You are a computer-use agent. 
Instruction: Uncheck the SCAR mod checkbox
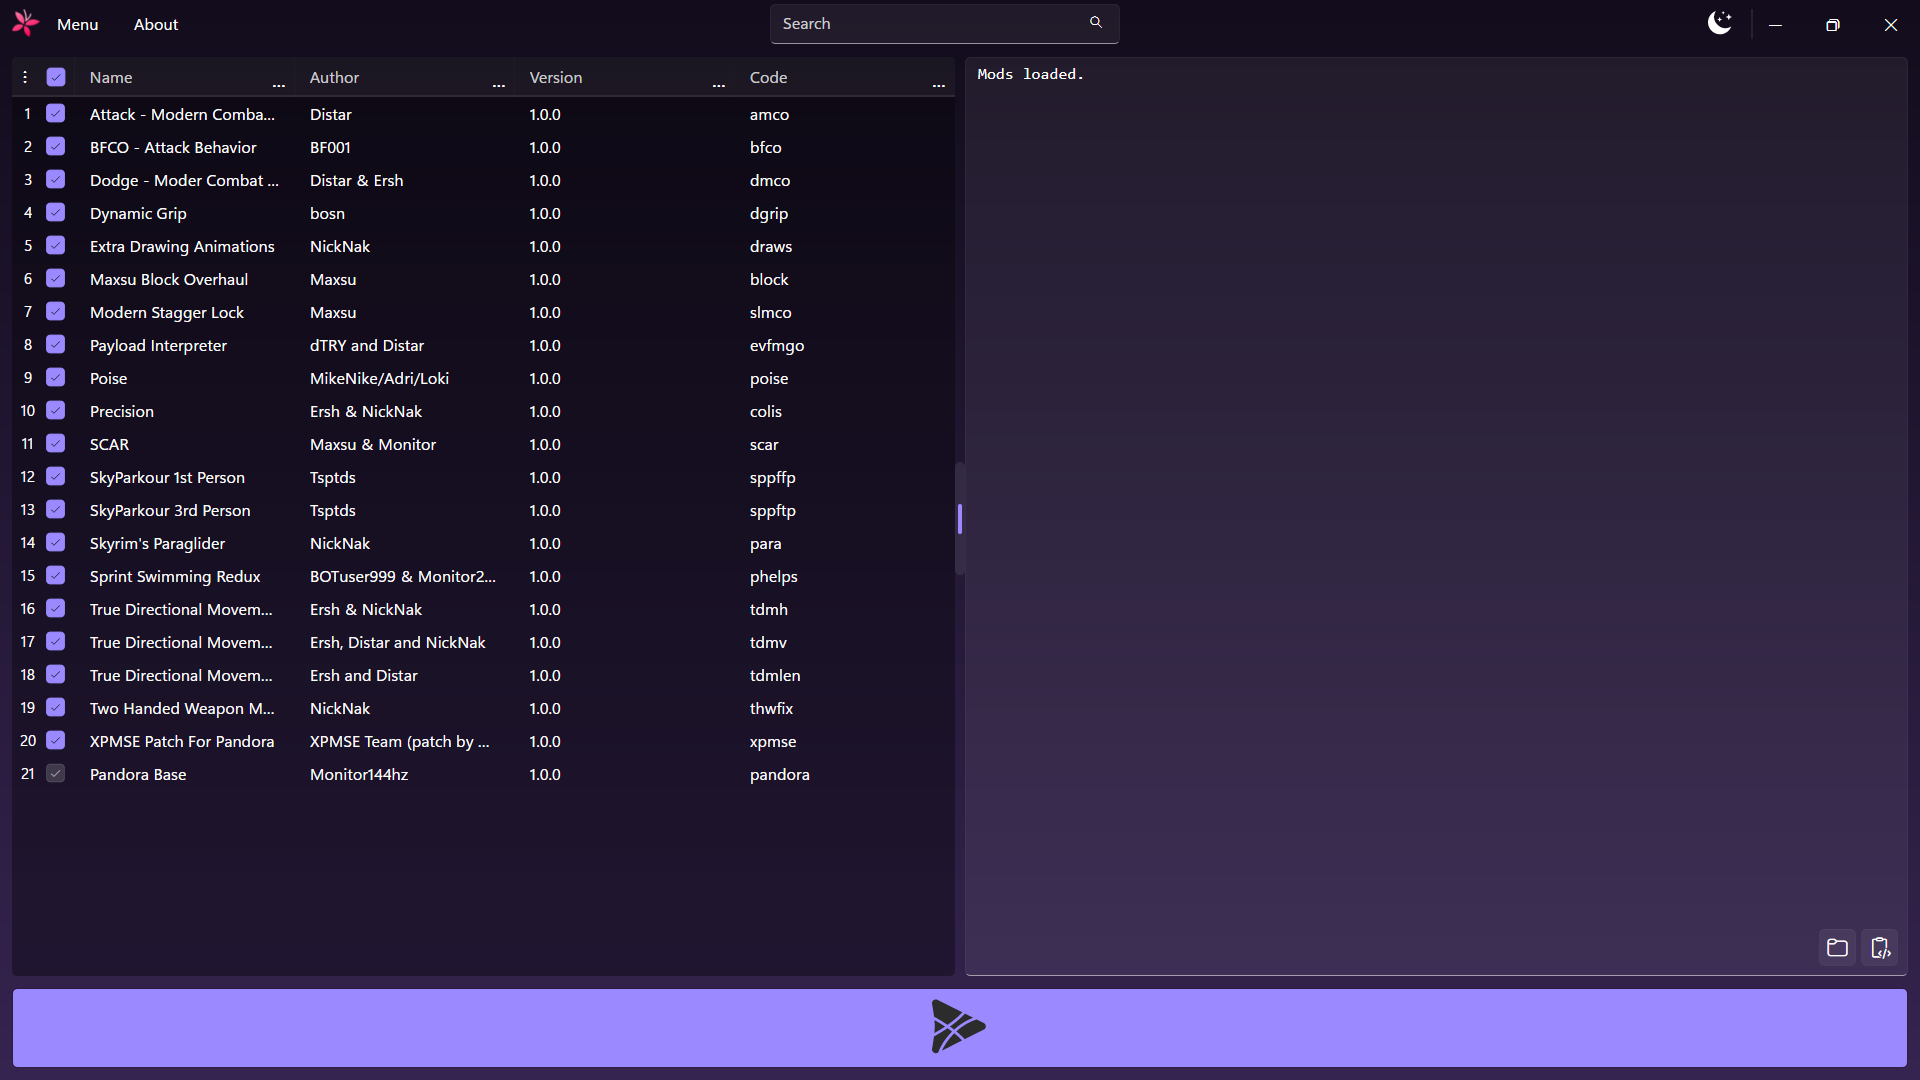(x=56, y=444)
